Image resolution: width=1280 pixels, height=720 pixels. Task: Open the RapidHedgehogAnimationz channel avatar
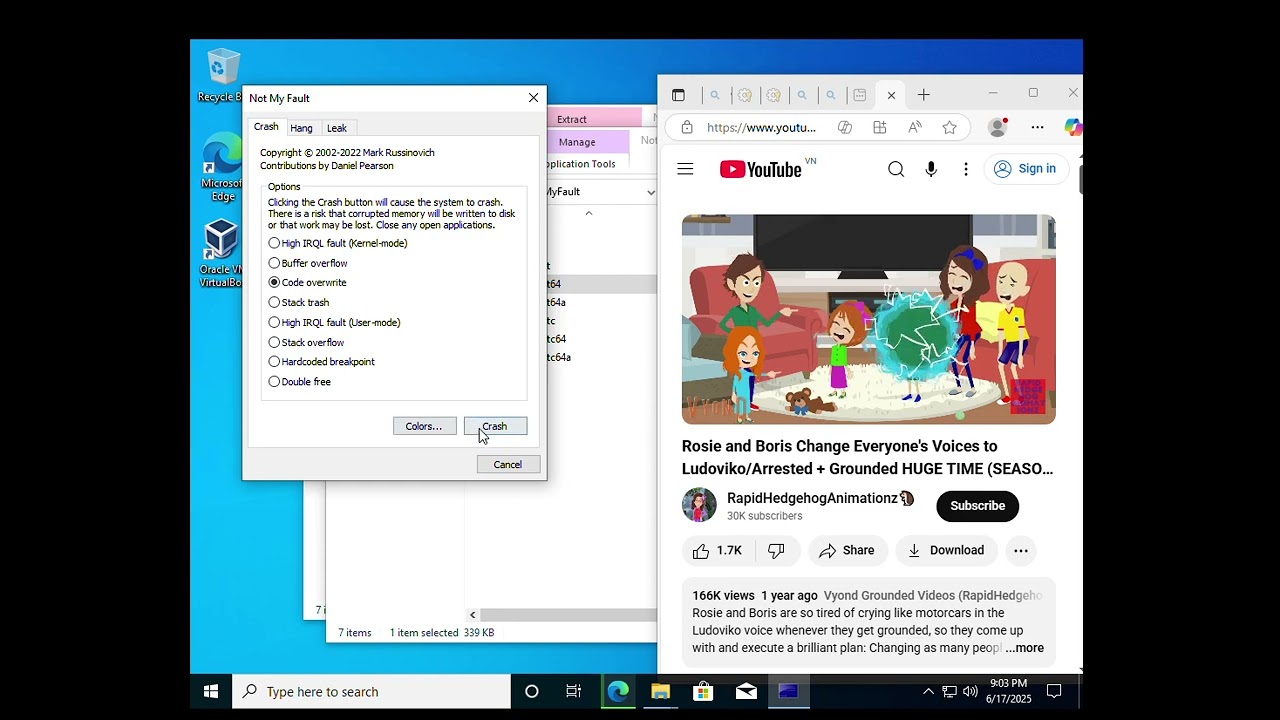pyautogui.click(x=699, y=505)
